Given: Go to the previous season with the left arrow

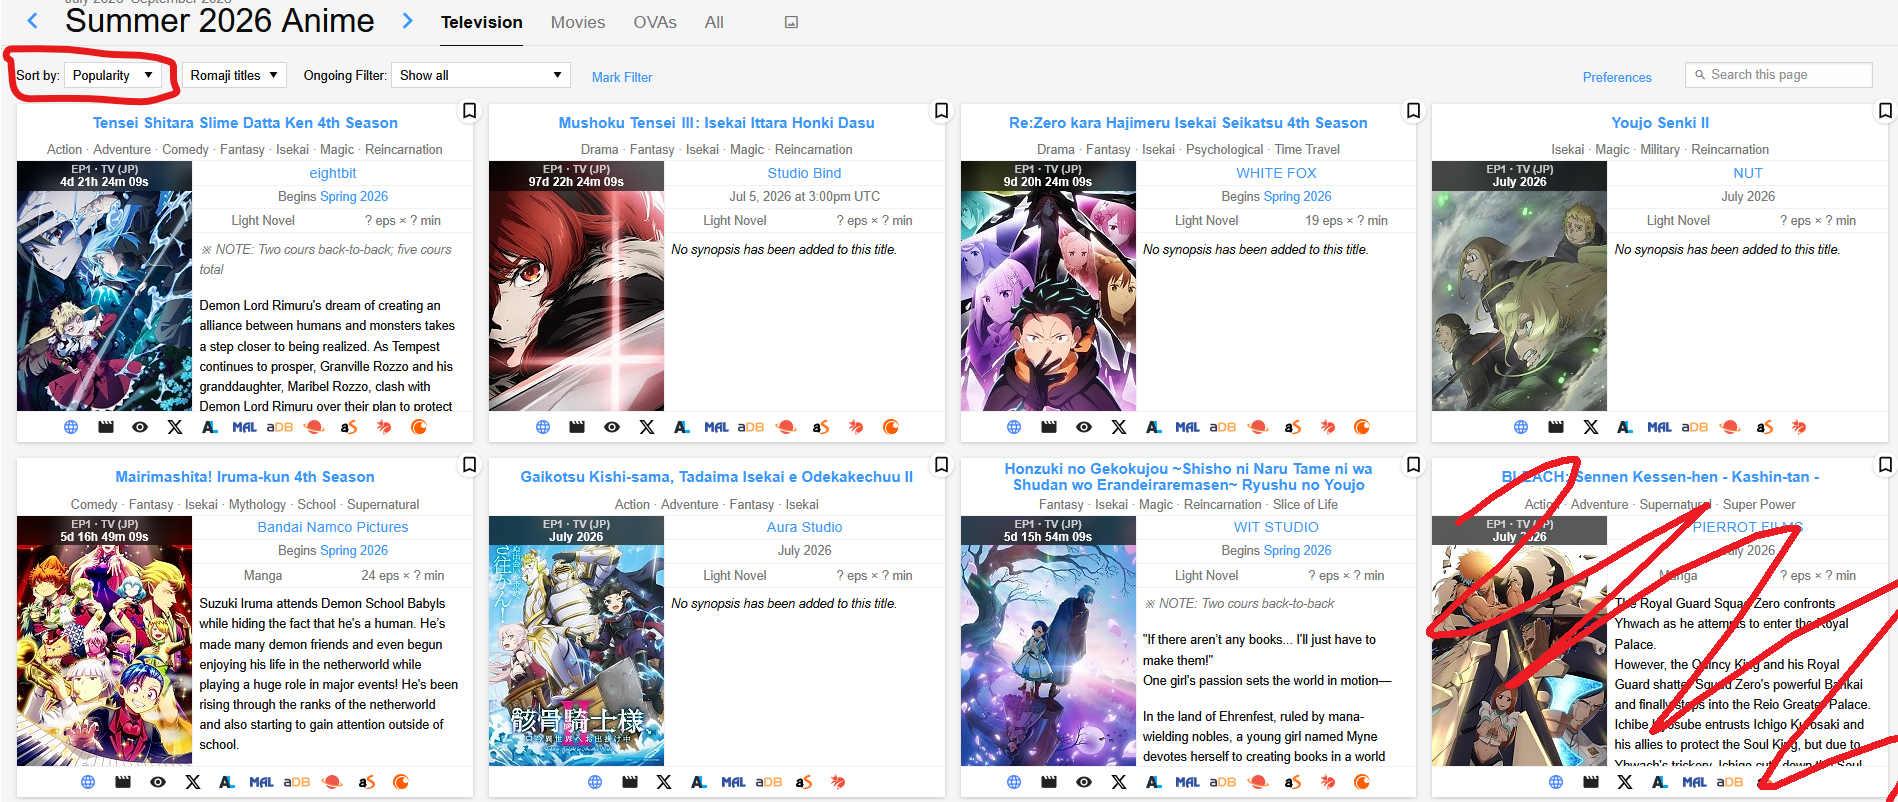Looking at the screenshot, I should tap(33, 20).
